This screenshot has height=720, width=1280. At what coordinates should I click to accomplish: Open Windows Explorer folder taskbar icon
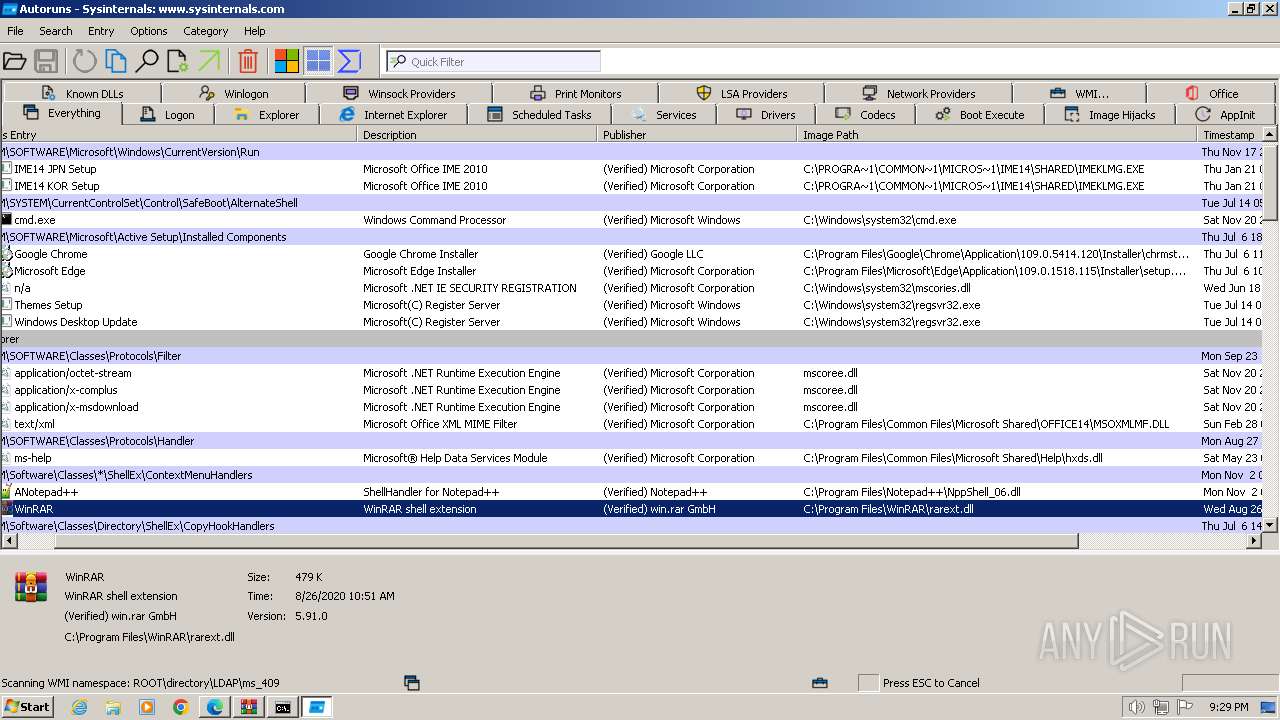pos(113,707)
